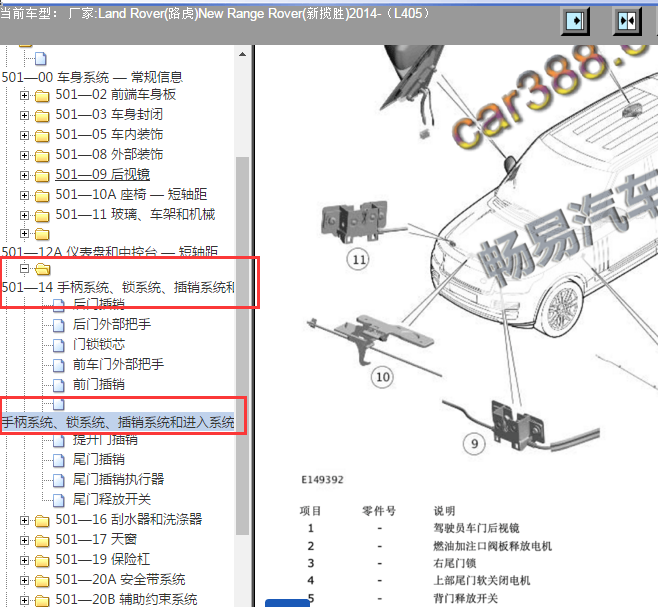Click the tree panel vertical scrollbar thumb

(242, 345)
